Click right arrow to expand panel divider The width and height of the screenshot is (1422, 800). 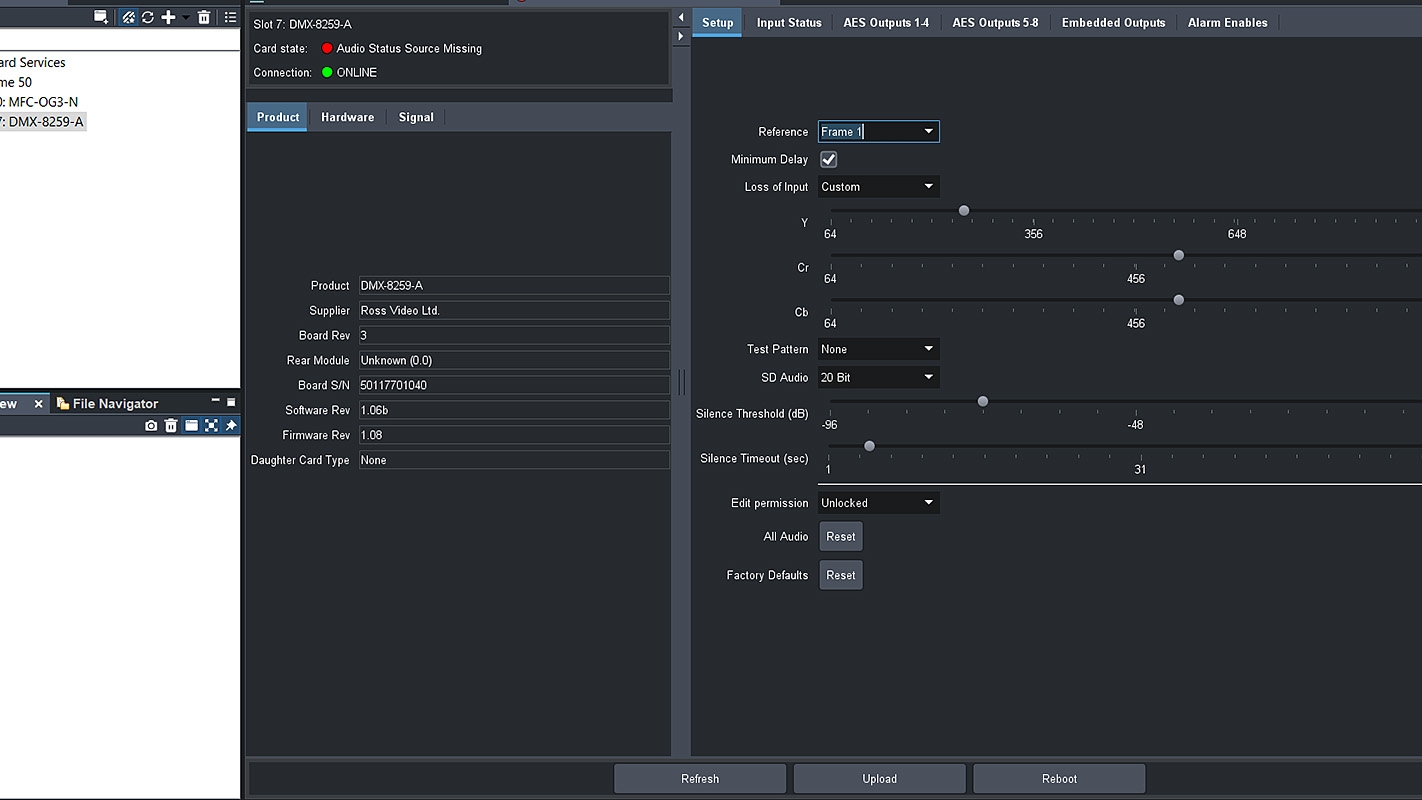(681, 36)
